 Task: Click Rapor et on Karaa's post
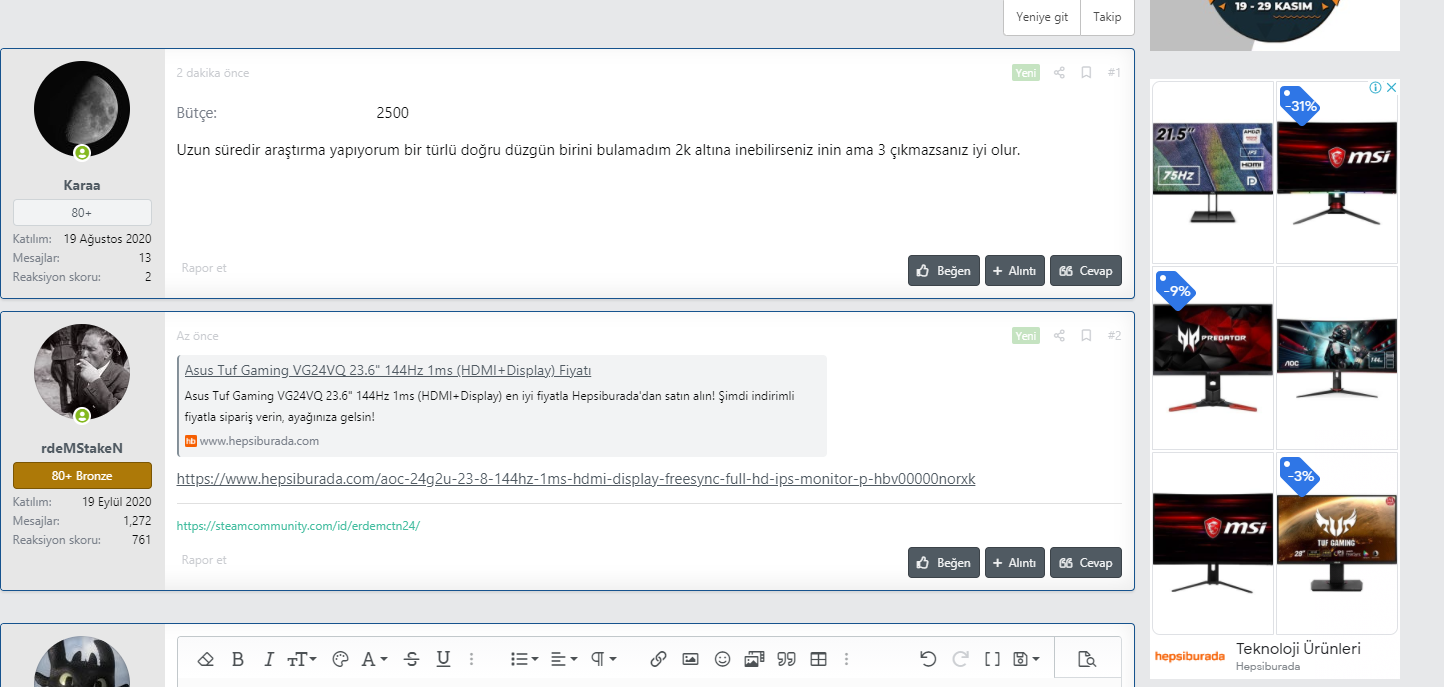pos(204,268)
